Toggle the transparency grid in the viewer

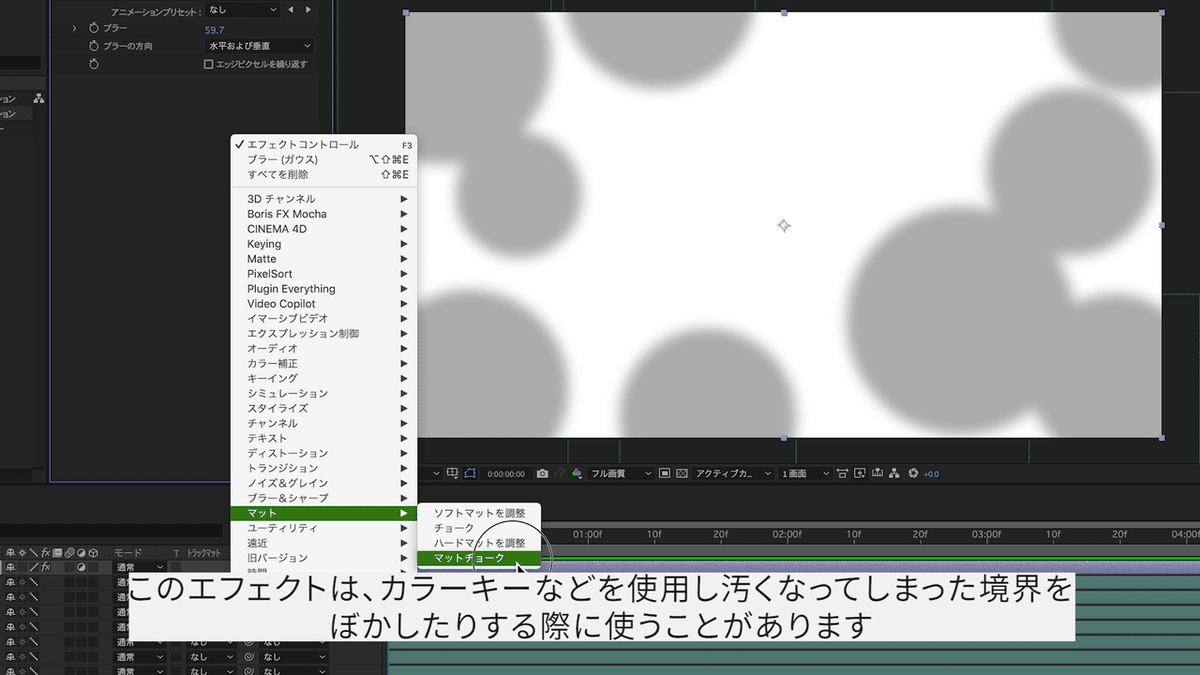pos(681,473)
